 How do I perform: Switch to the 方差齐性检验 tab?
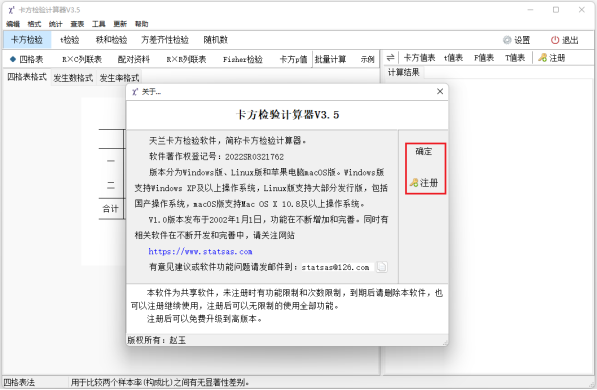coord(165,40)
